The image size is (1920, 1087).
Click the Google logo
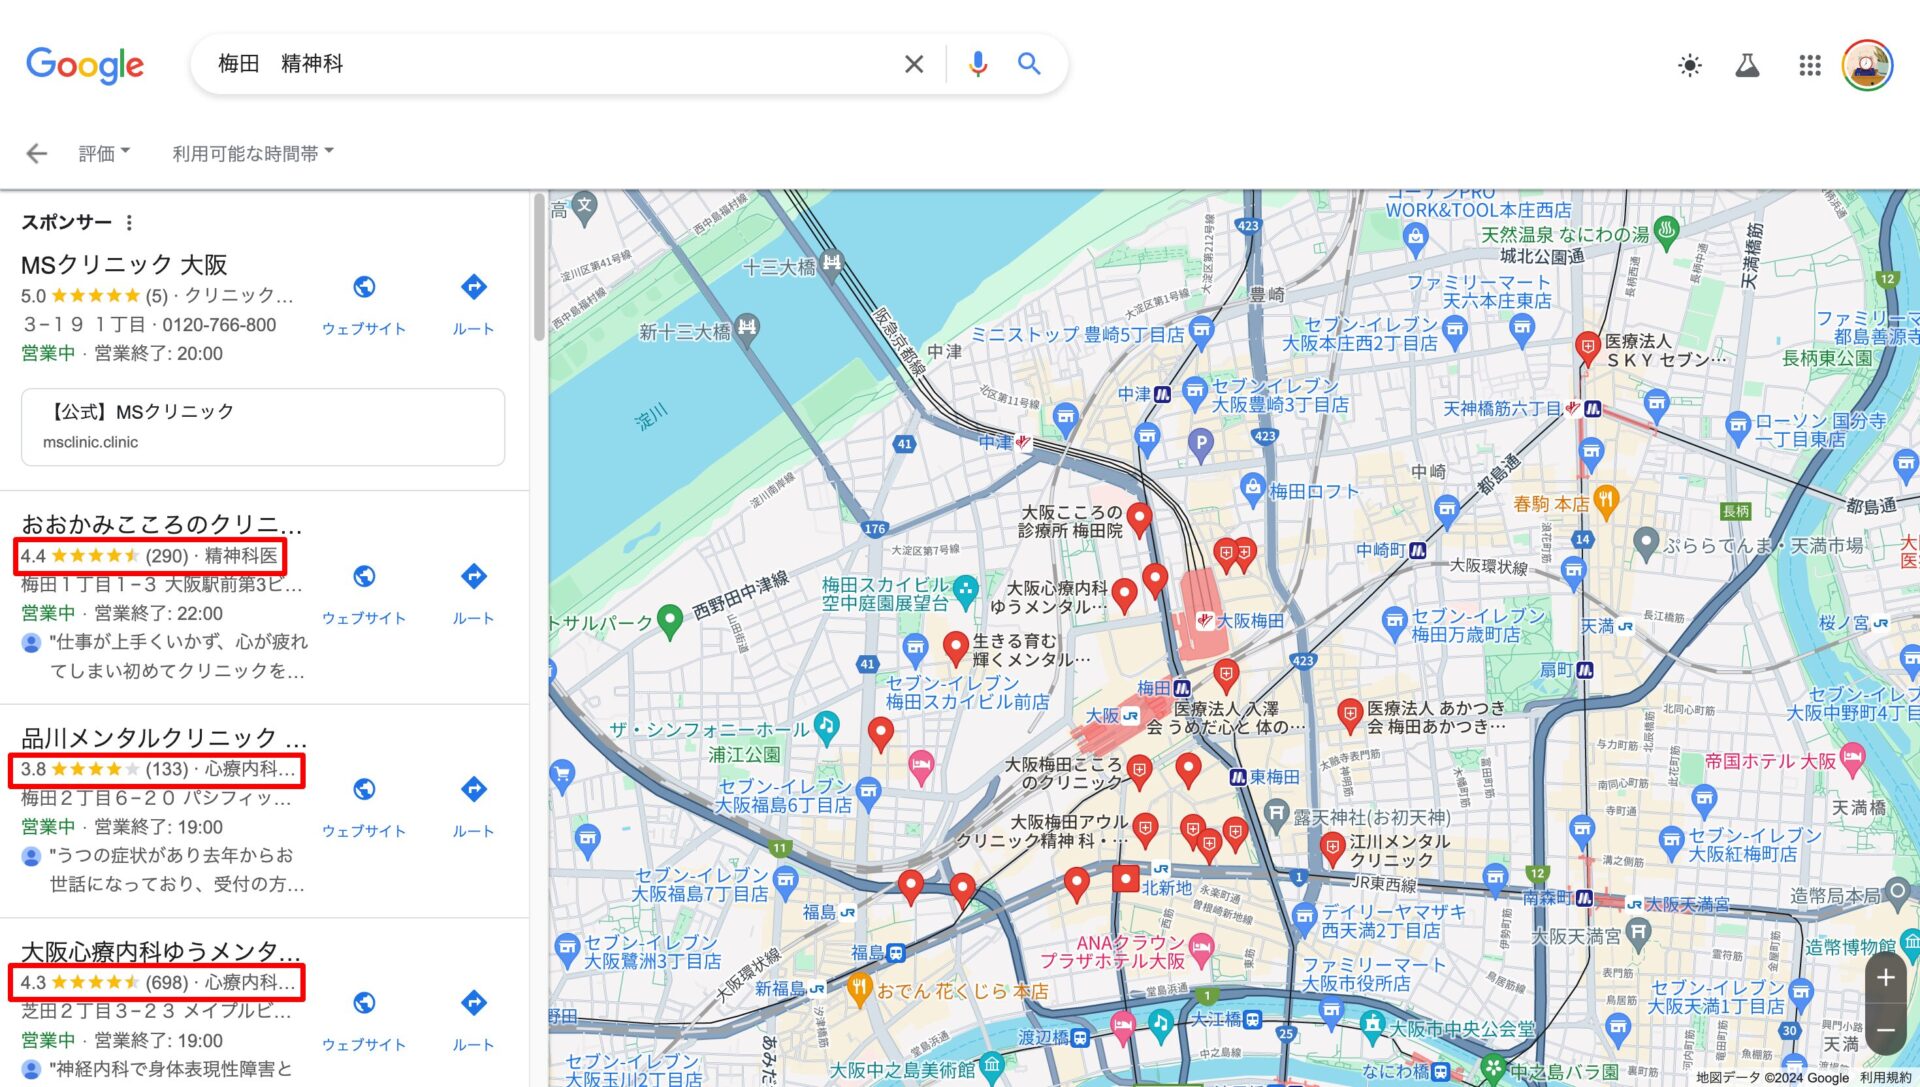pyautogui.click(x=85, y=66)
